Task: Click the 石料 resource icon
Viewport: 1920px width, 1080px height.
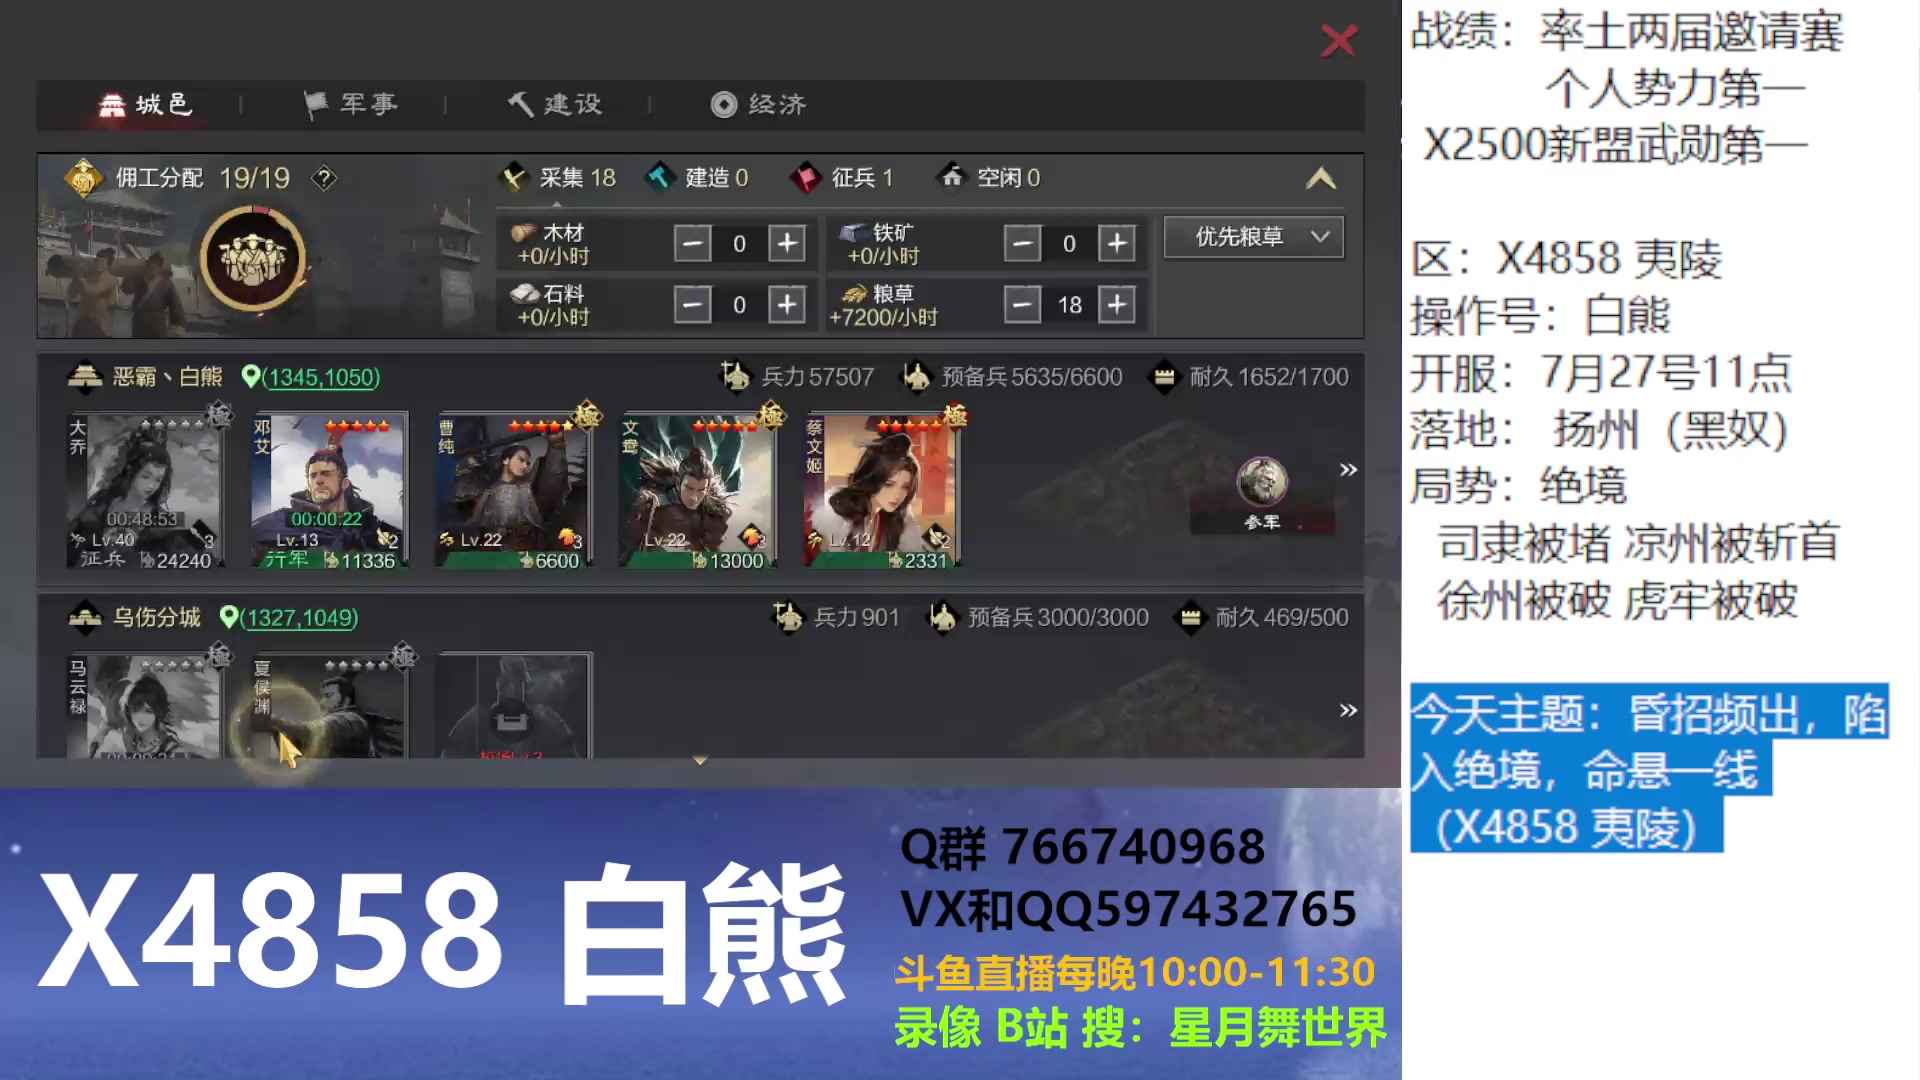Action: 524,294
